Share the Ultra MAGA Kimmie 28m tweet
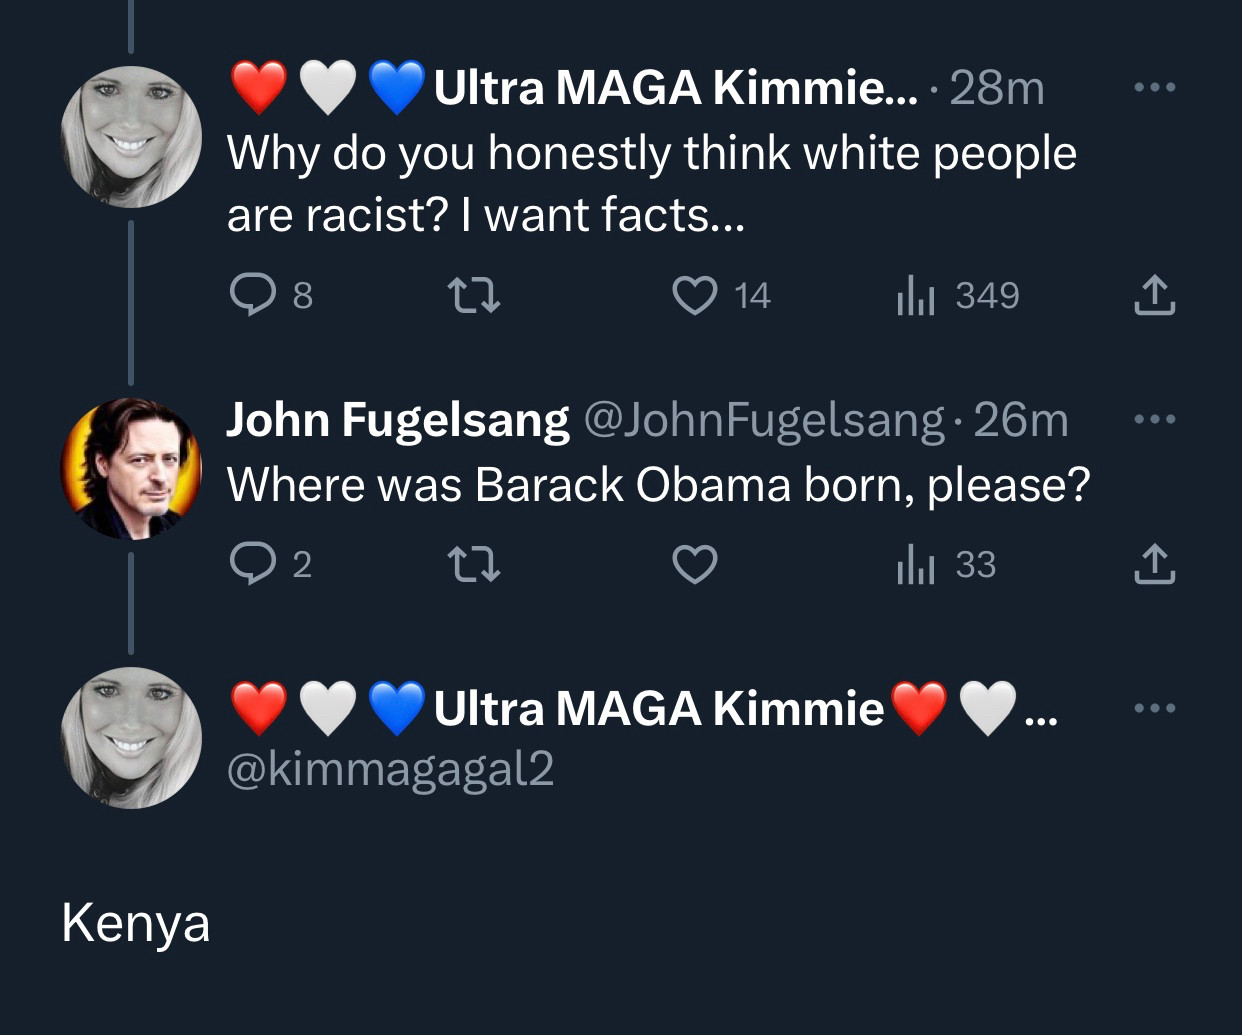The width and height of the screenshot is (1242, 1035). point(1154,295)
